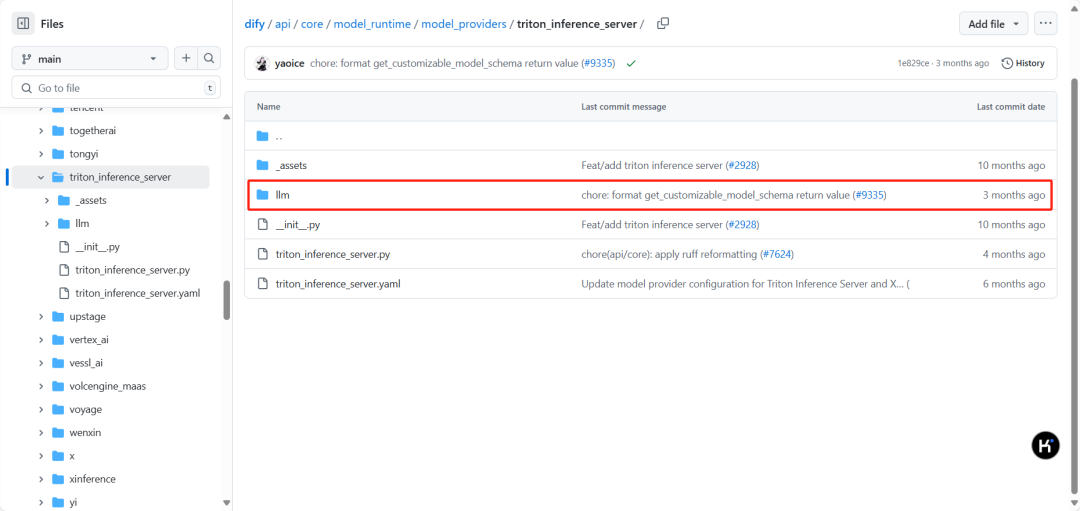Go to model_providers in the breadcrumb
Screen dimensions: 1080x511
click(x=464, y=24)
